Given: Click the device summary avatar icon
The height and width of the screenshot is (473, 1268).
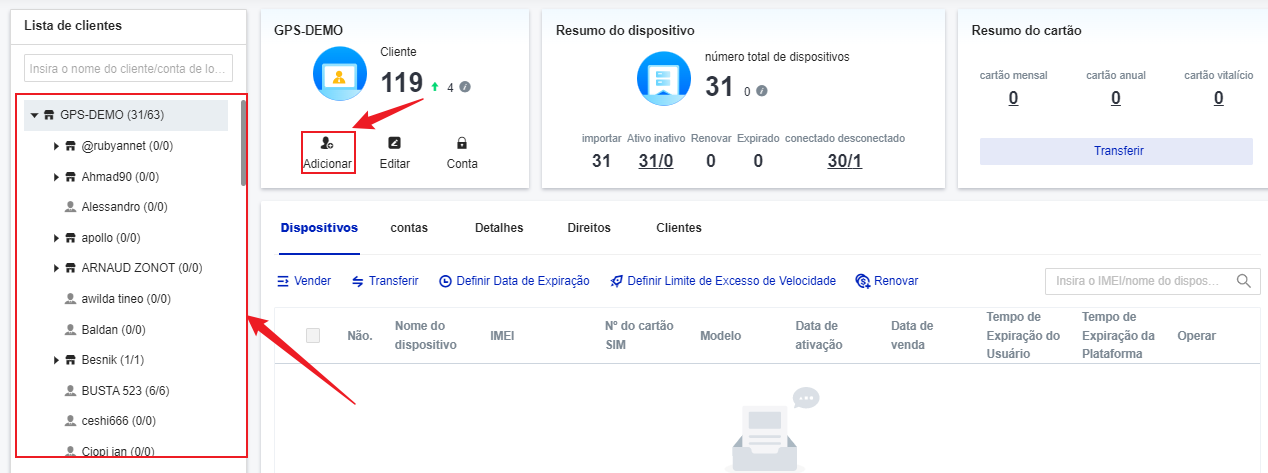Looking at the screenshot, I should coord(665,78).
